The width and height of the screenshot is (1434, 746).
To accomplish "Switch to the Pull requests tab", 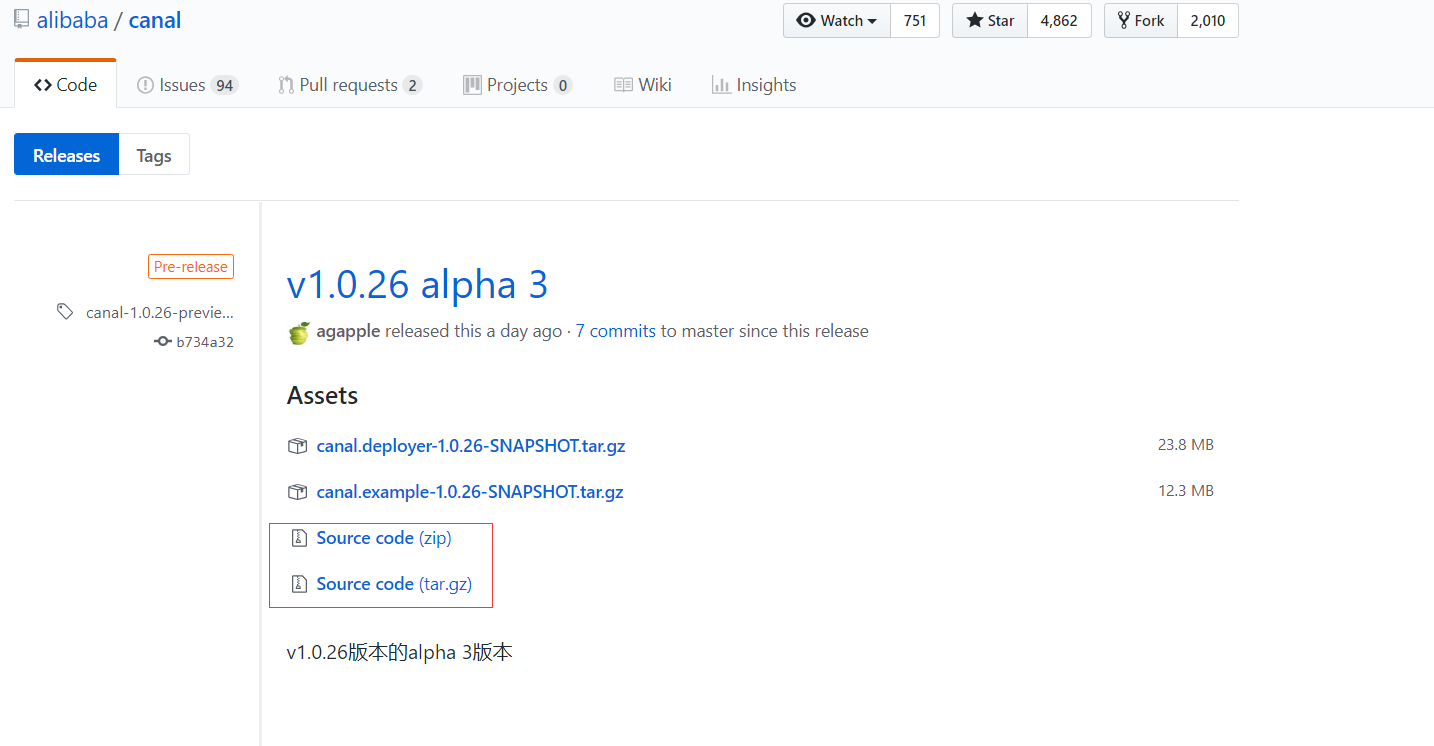I will pos(350,85).
